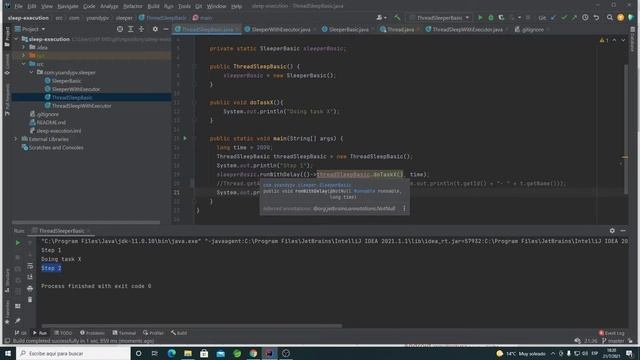Screen dimensions: 640x360
Task: Open the TODO tool window button
Action: tap(63, 333)
